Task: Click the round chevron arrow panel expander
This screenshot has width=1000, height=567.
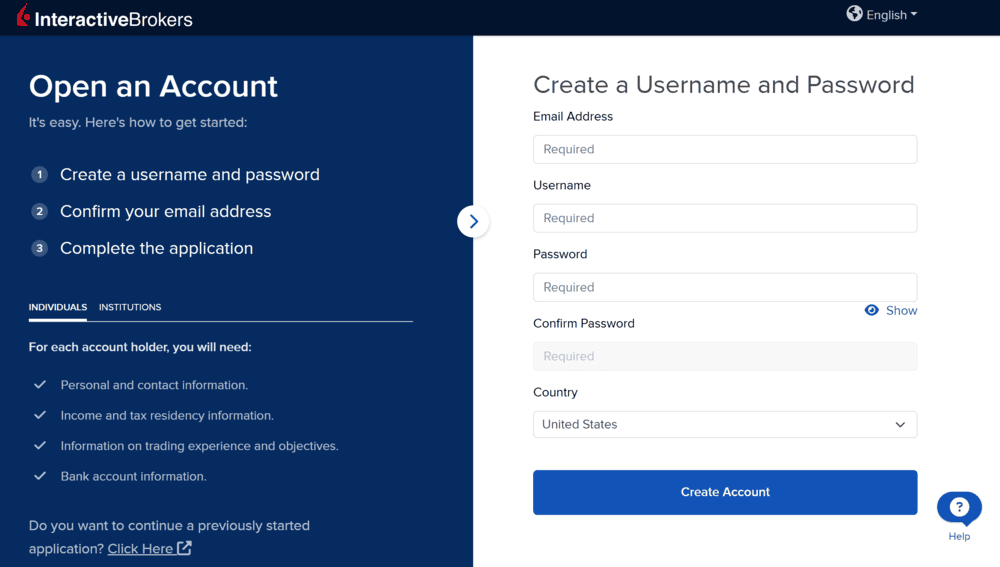Action: tap(473, 222)
